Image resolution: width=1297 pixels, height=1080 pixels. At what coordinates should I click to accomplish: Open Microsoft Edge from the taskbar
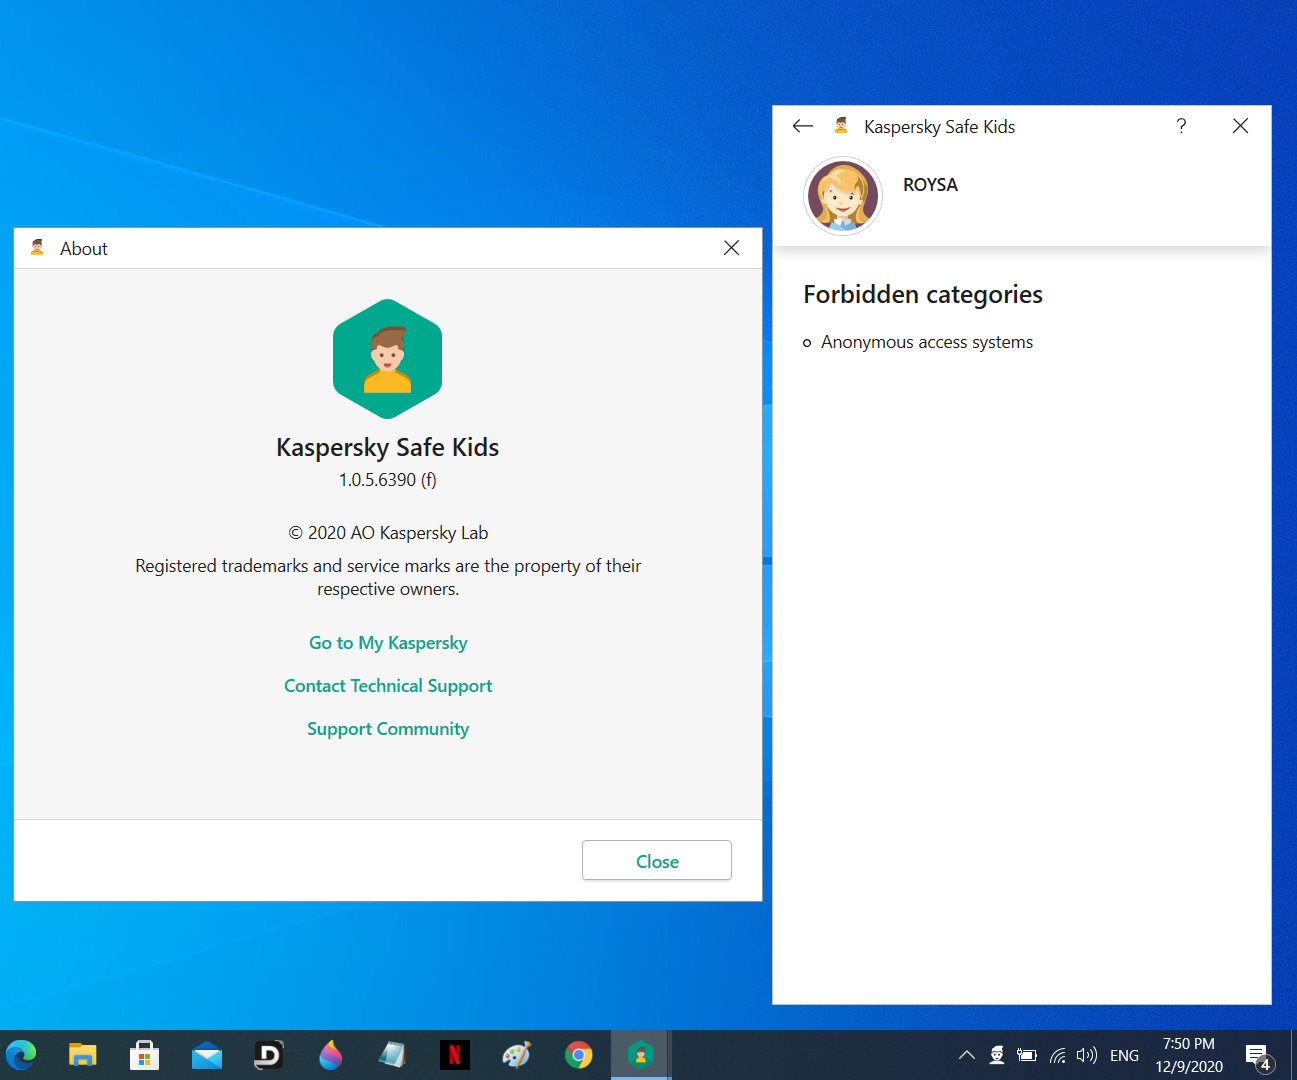point(21,1055)
